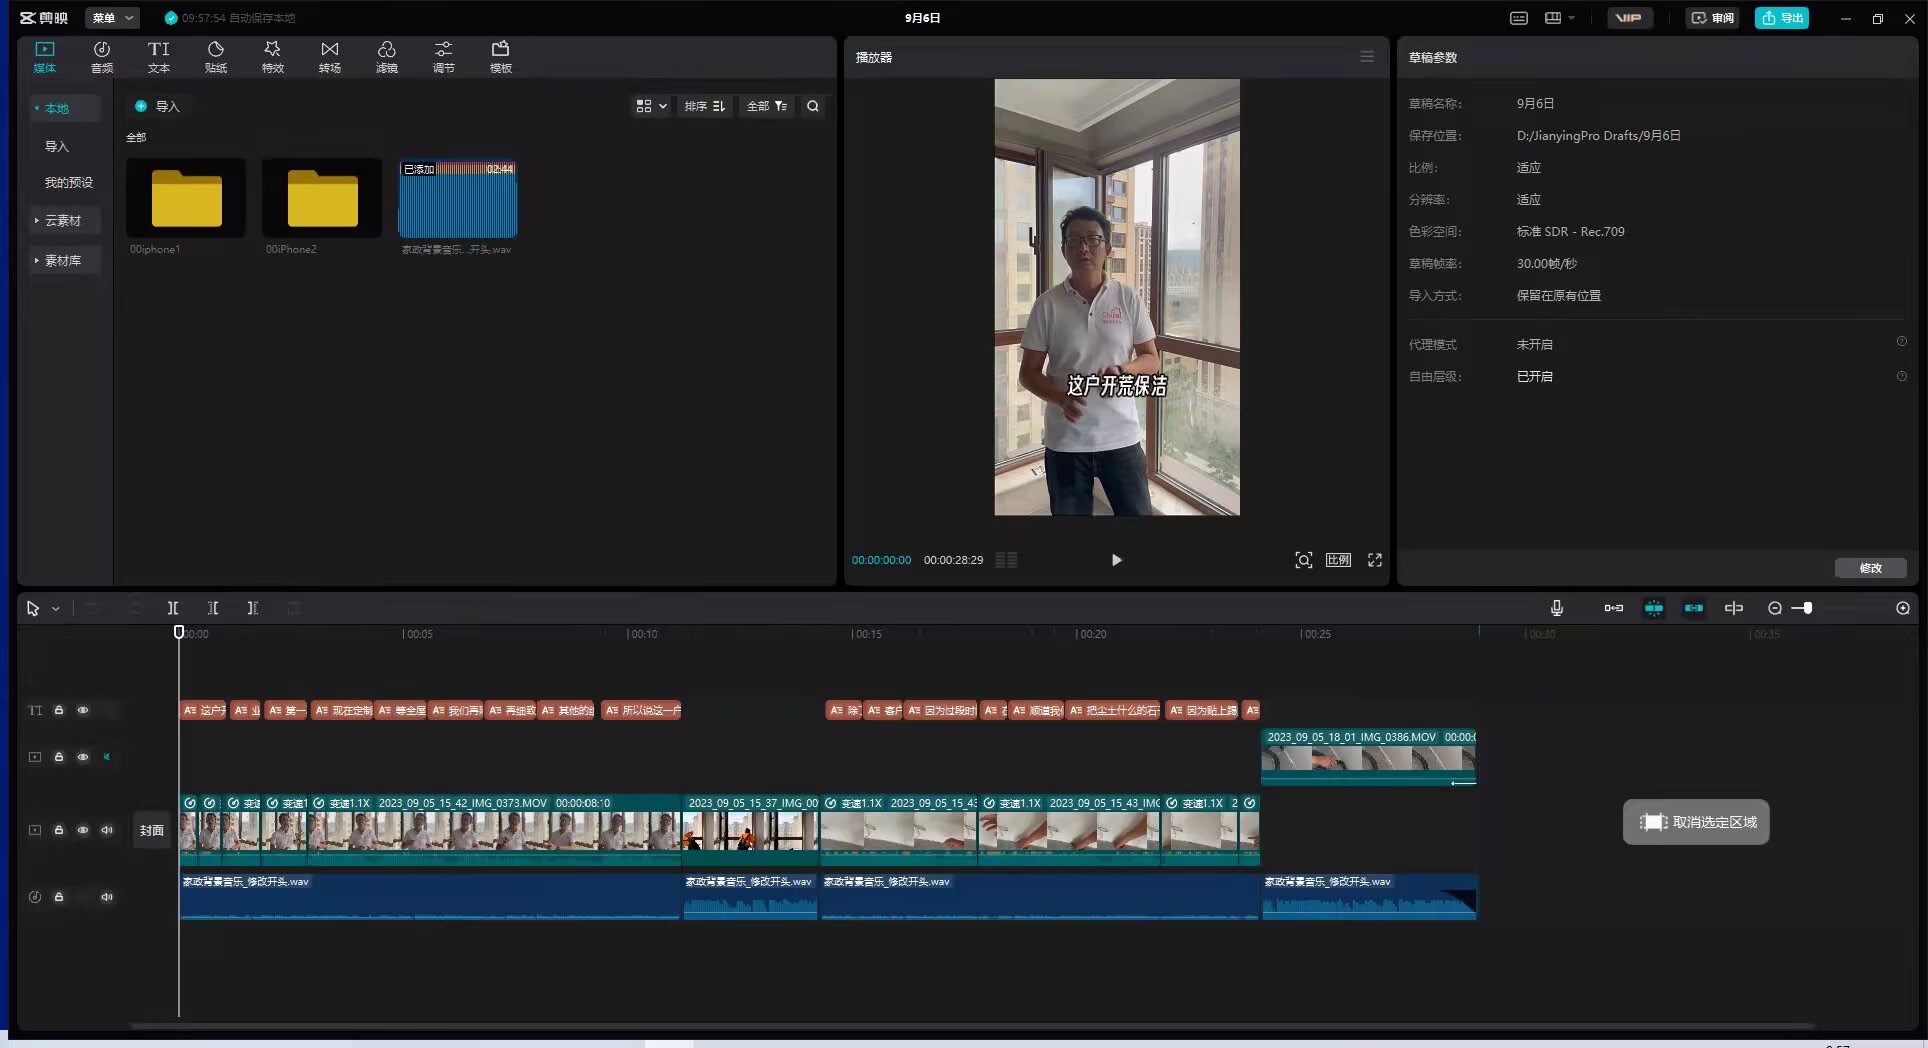Open the 排序 sort dropdown

pyautogui.click(x=704, y=106)
